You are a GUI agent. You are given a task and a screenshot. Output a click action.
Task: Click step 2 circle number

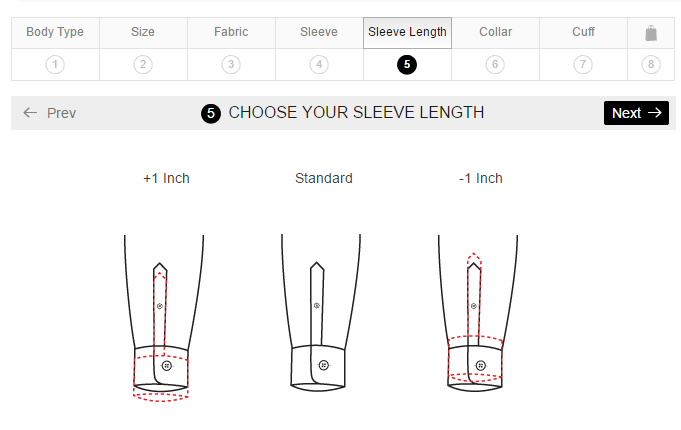(143, 65)
